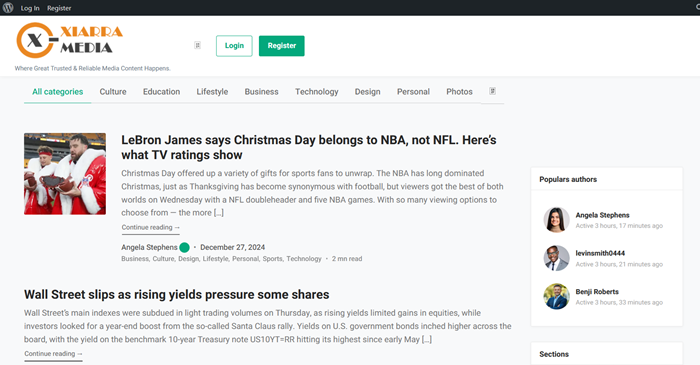700x365 pixels.
Task: Open Technology tag under LeBron article
Action: tap(304, 259)
